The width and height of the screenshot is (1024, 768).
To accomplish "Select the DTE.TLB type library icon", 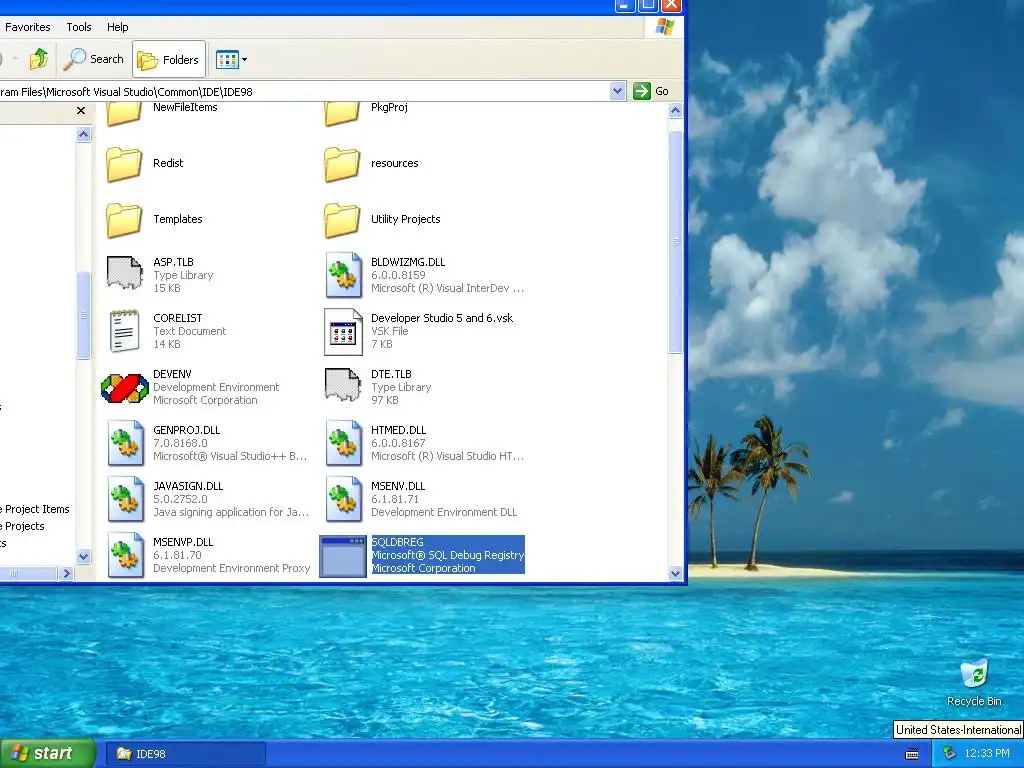I will pyautogui.click(x=343, y=385).
